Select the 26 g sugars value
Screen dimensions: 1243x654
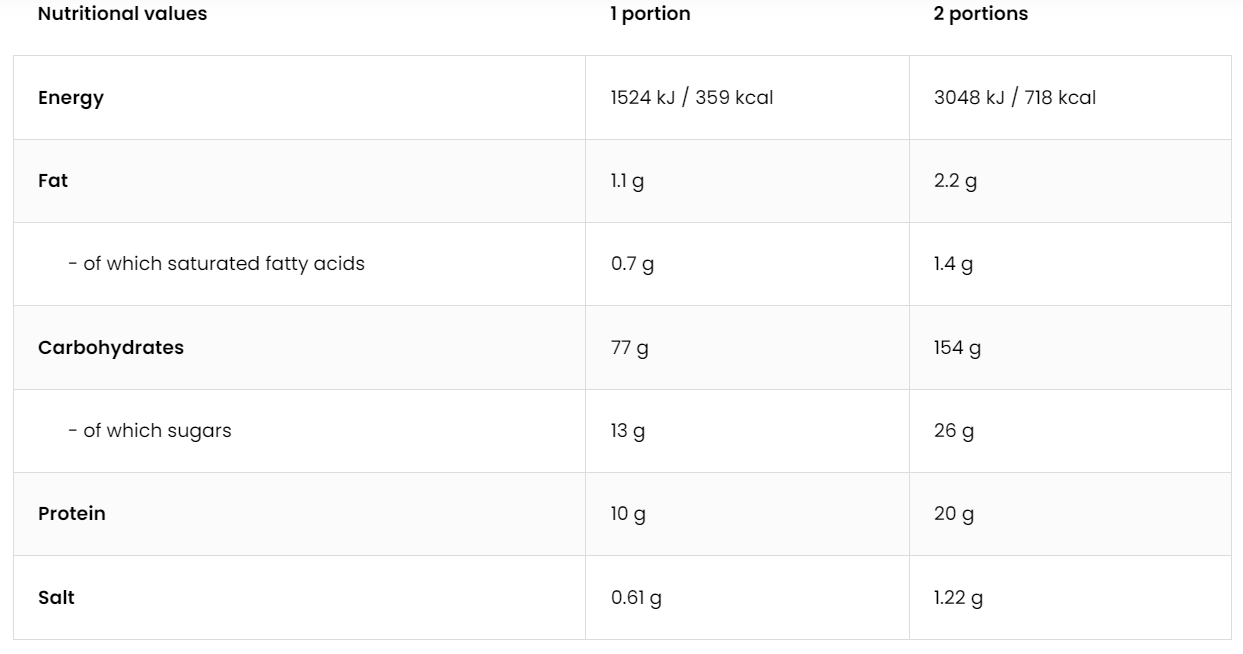(953, 431)
